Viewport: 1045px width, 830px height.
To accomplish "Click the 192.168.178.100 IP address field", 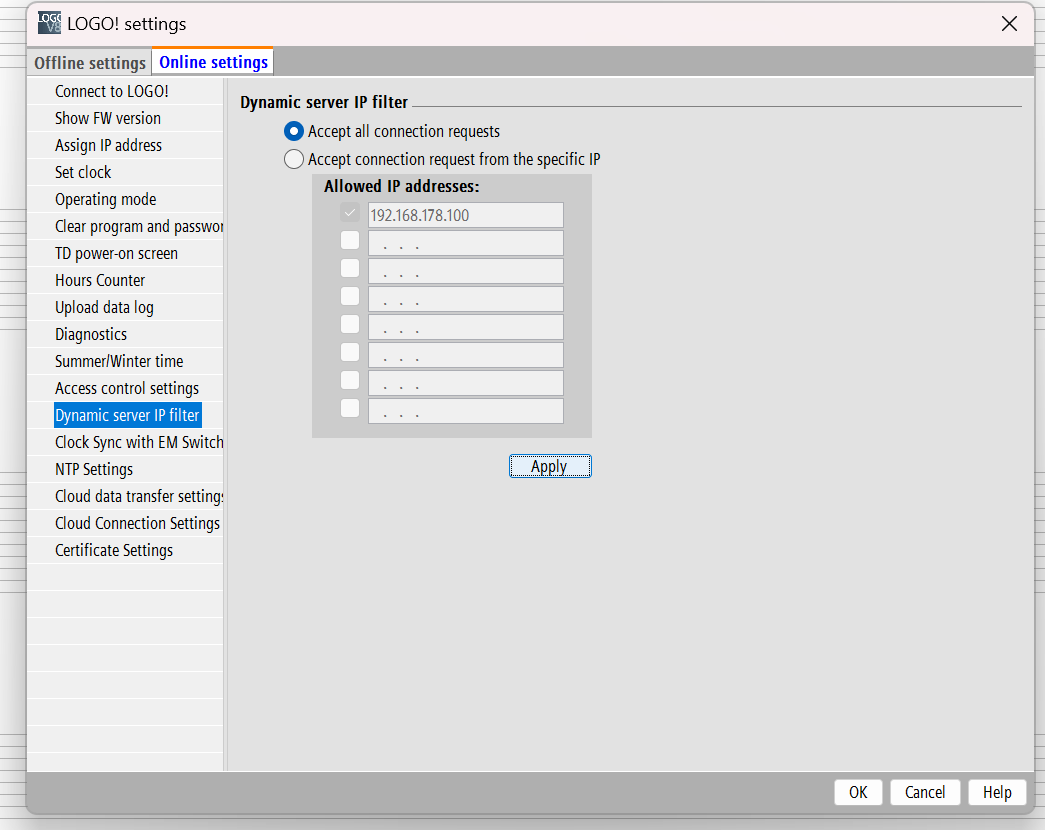I will [x=466, y=215].
